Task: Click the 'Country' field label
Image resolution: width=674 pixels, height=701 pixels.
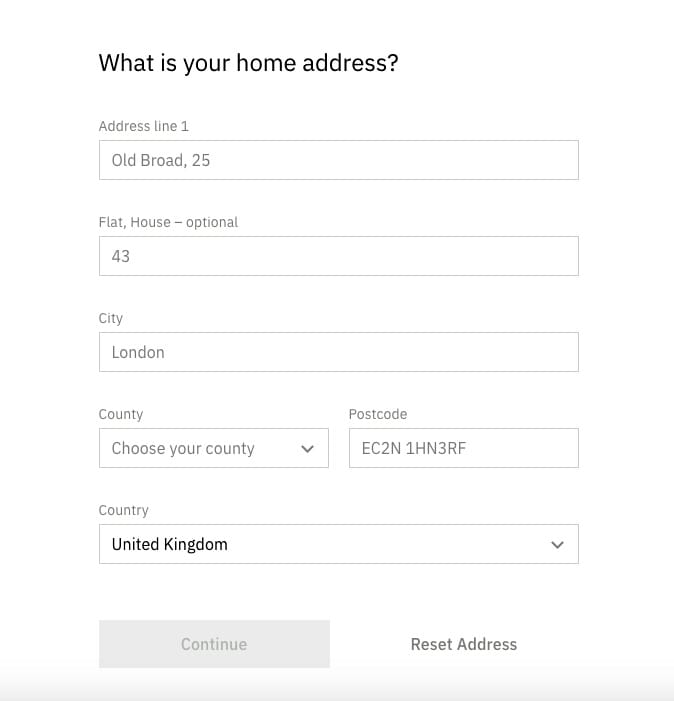Action: (x=123, y=510)
